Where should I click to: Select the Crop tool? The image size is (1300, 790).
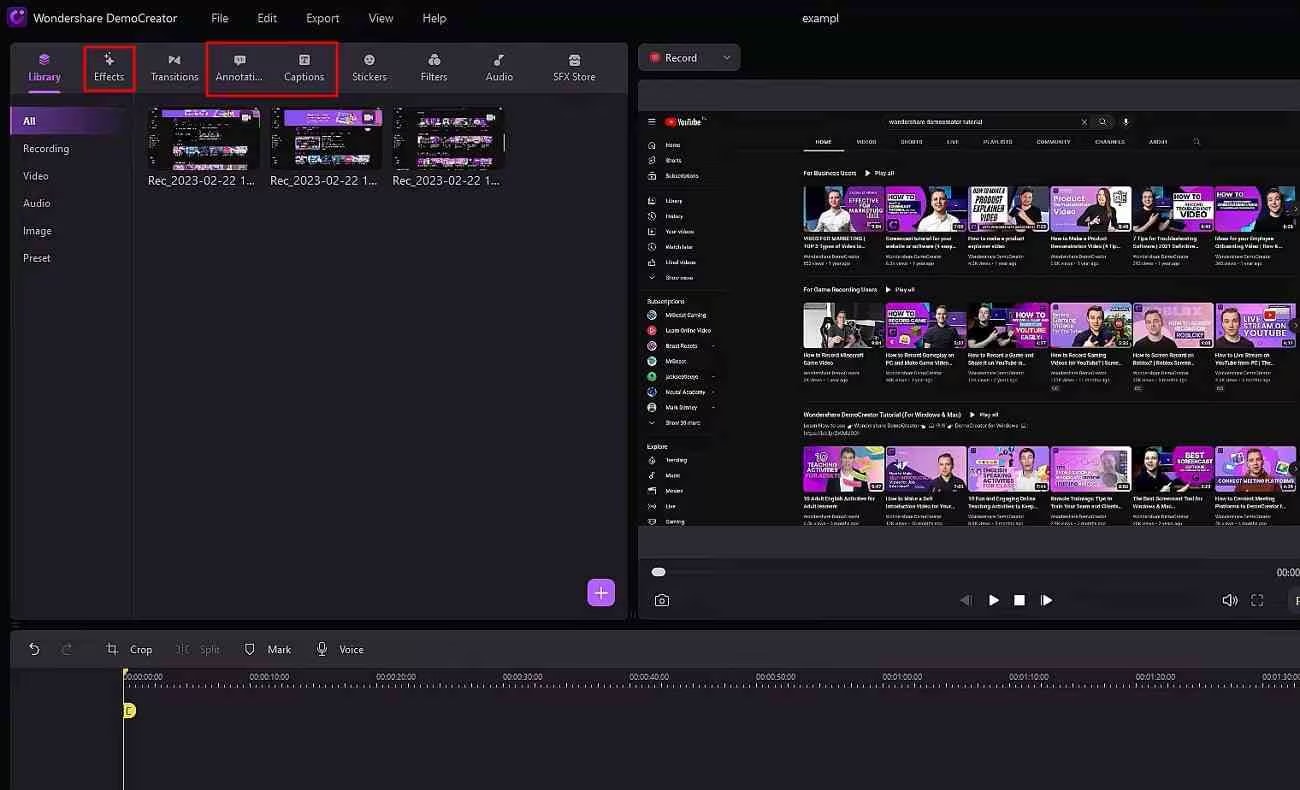pyautogui.click(x=130, y=649)
